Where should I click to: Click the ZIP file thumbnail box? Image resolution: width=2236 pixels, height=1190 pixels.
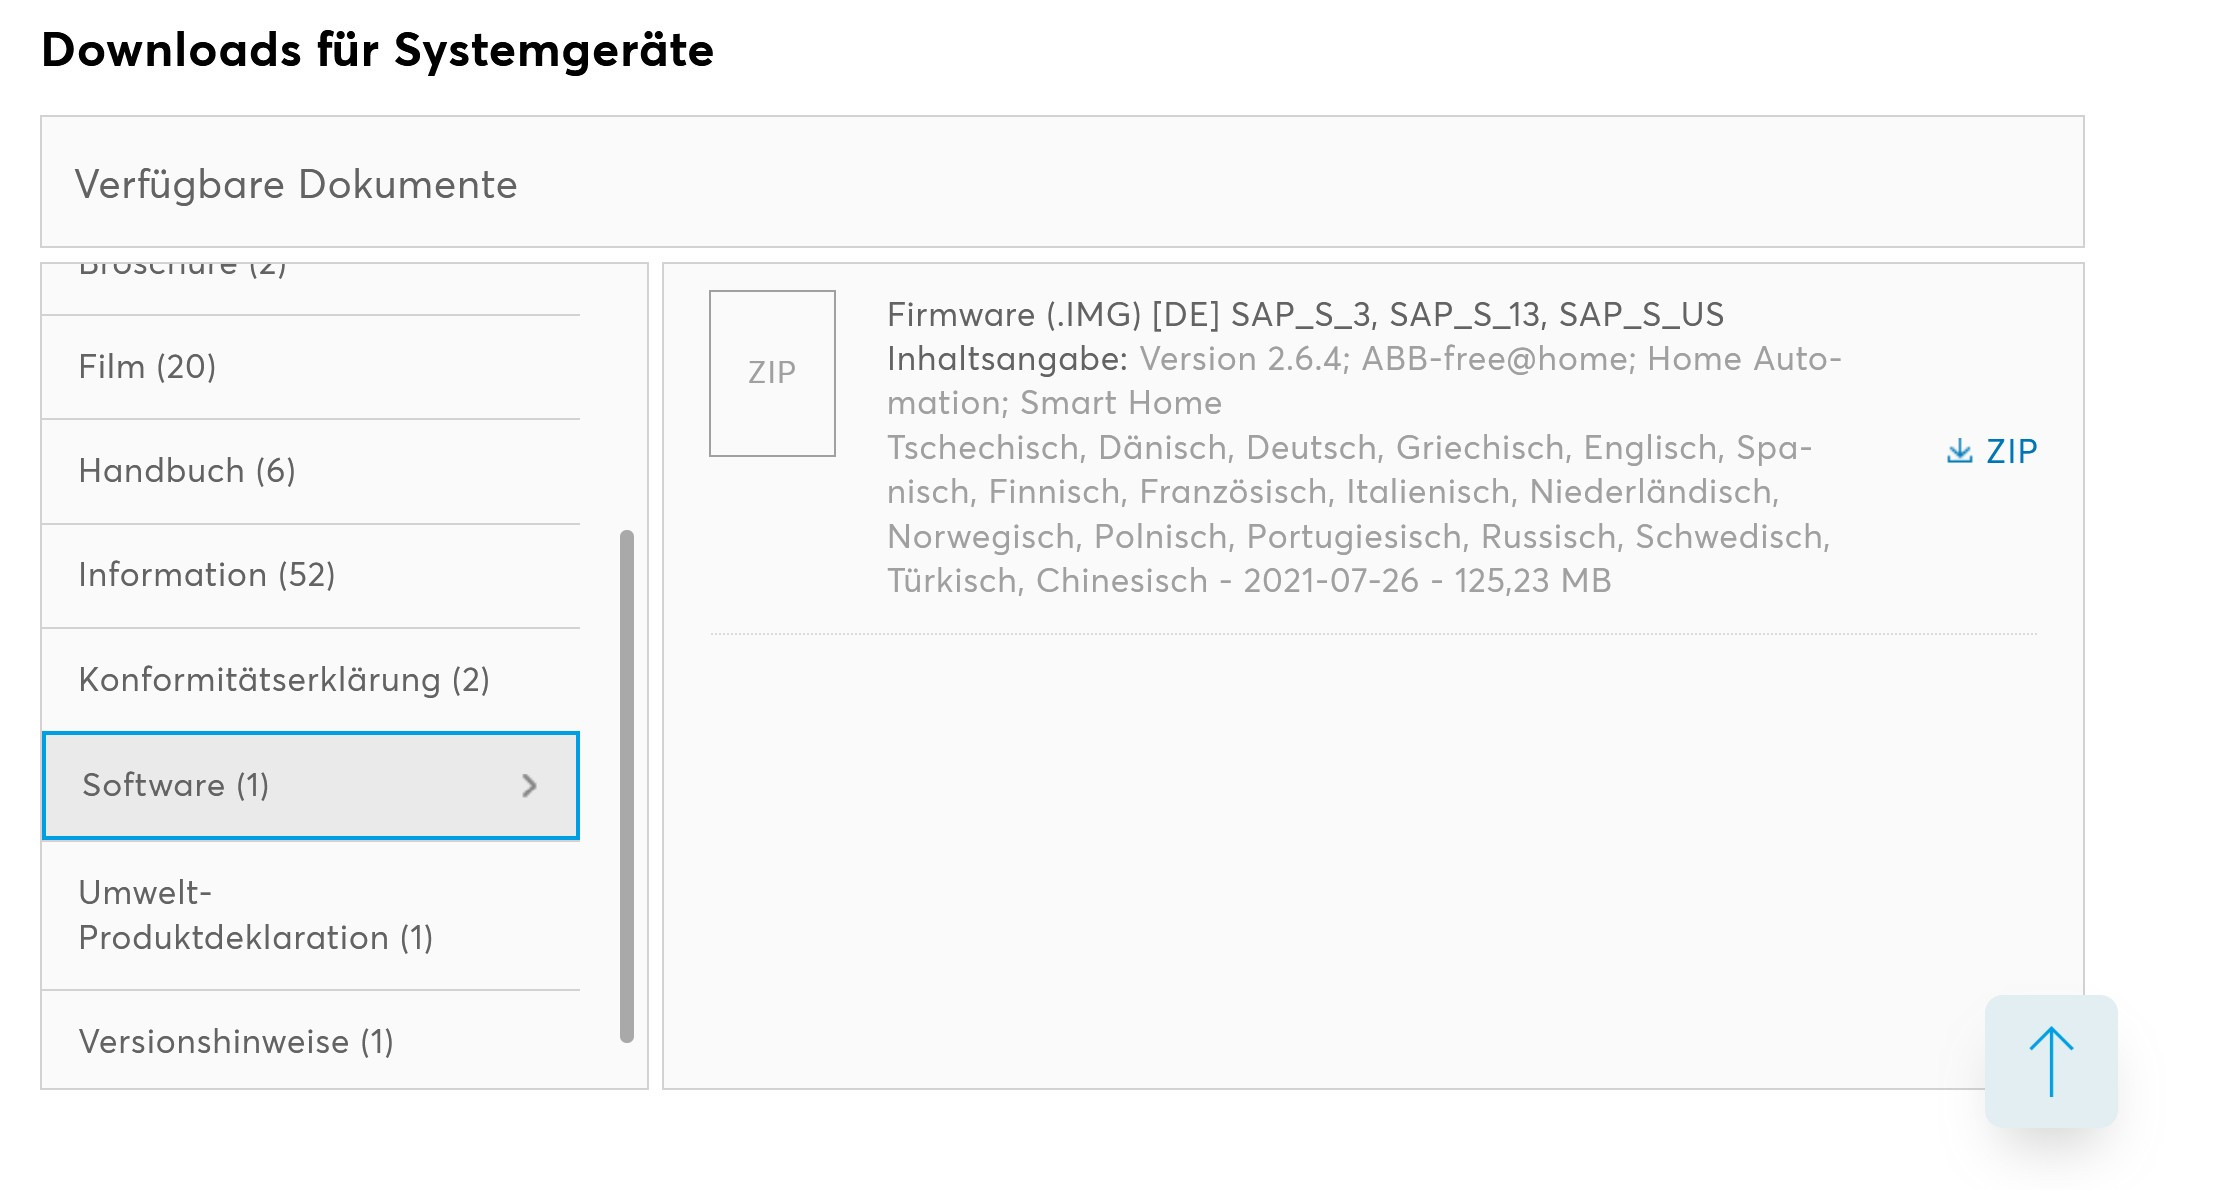[772, 373]
